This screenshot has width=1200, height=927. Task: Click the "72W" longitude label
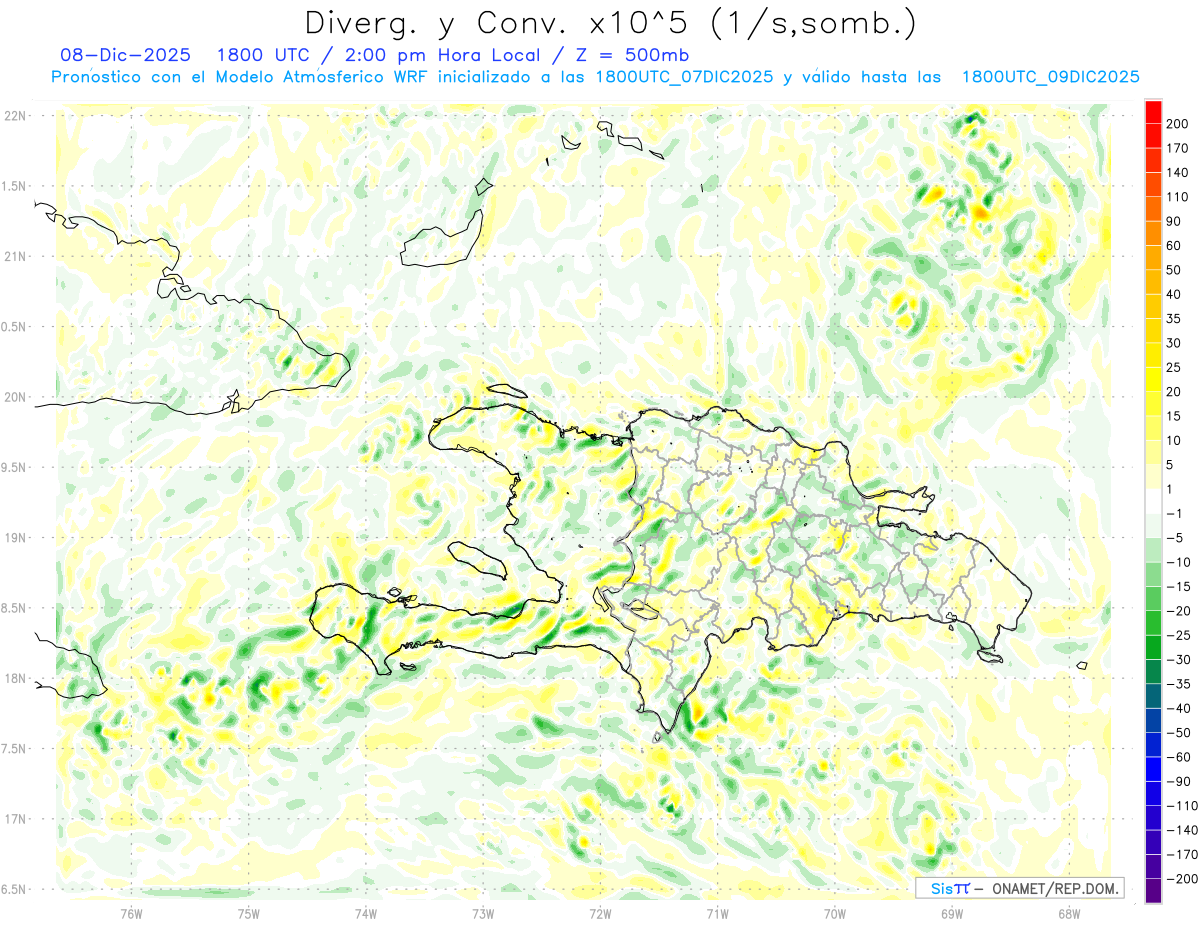click(x=600, y=913)
